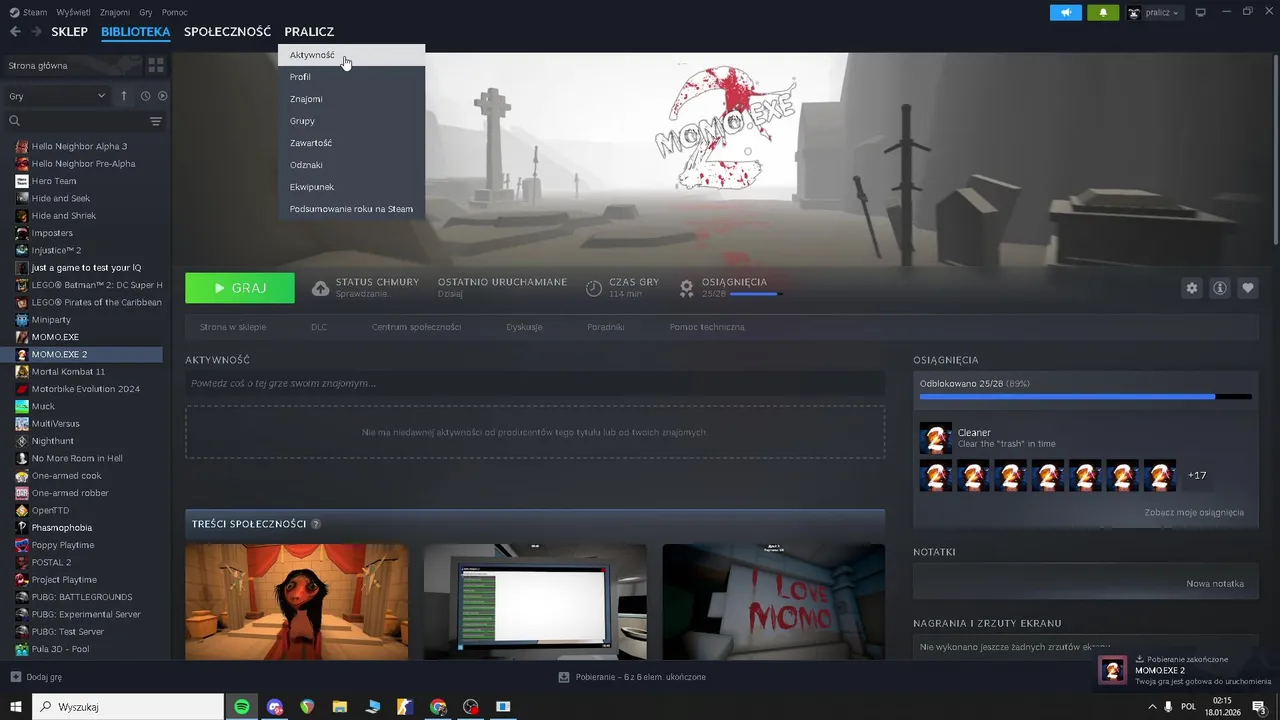
Task: Click the sort ascending arrow icon
Action: coord(124,96)
